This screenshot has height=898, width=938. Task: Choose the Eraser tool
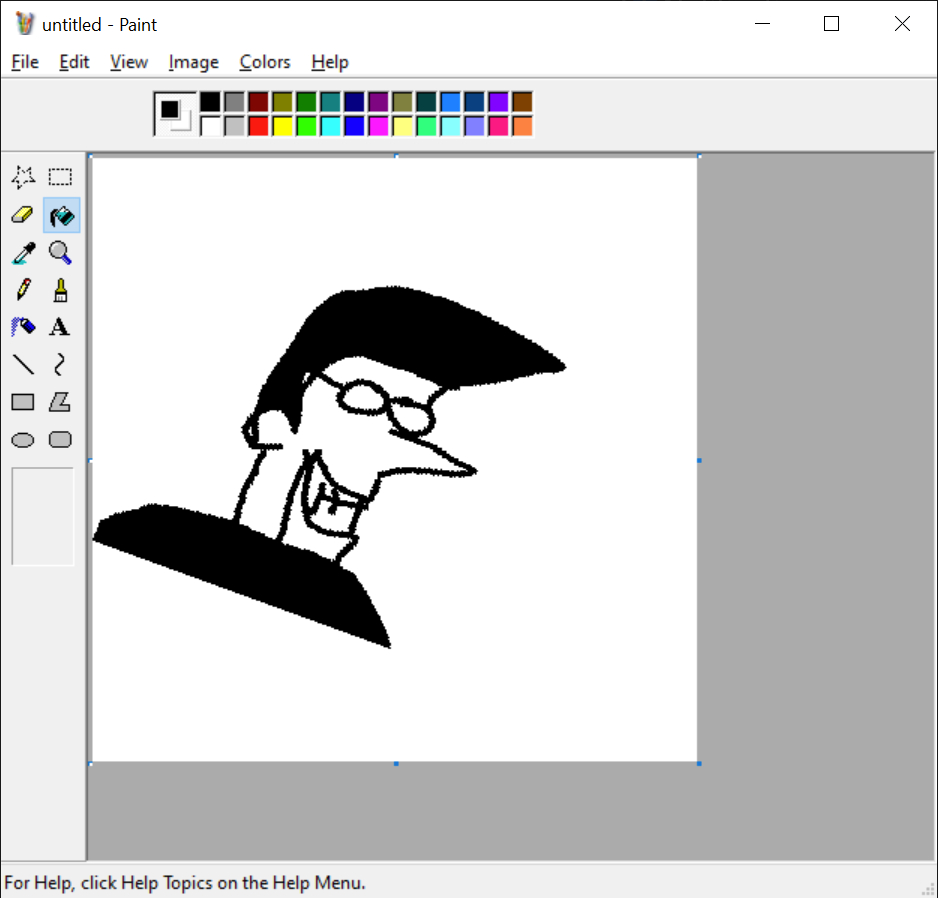[23, 215]
